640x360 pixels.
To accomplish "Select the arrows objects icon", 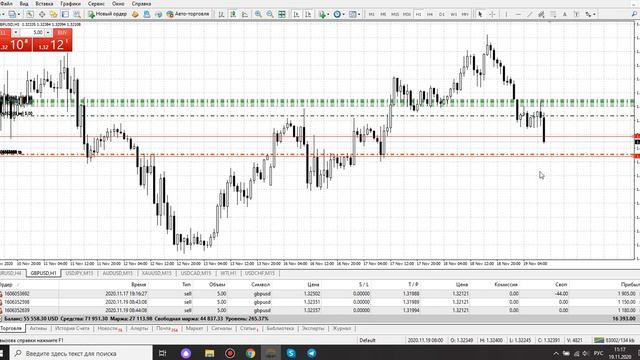I will point(588,14).
